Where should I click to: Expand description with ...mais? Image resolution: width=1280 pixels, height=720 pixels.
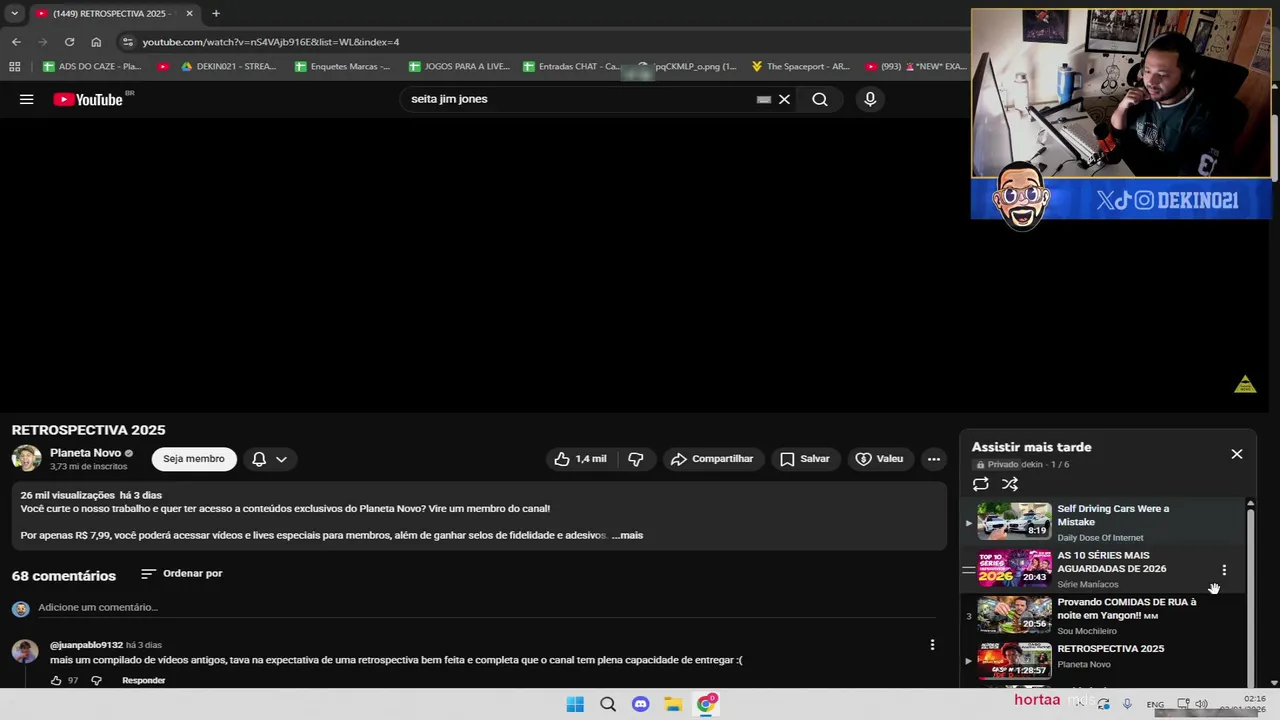click(x=627, y=535)
